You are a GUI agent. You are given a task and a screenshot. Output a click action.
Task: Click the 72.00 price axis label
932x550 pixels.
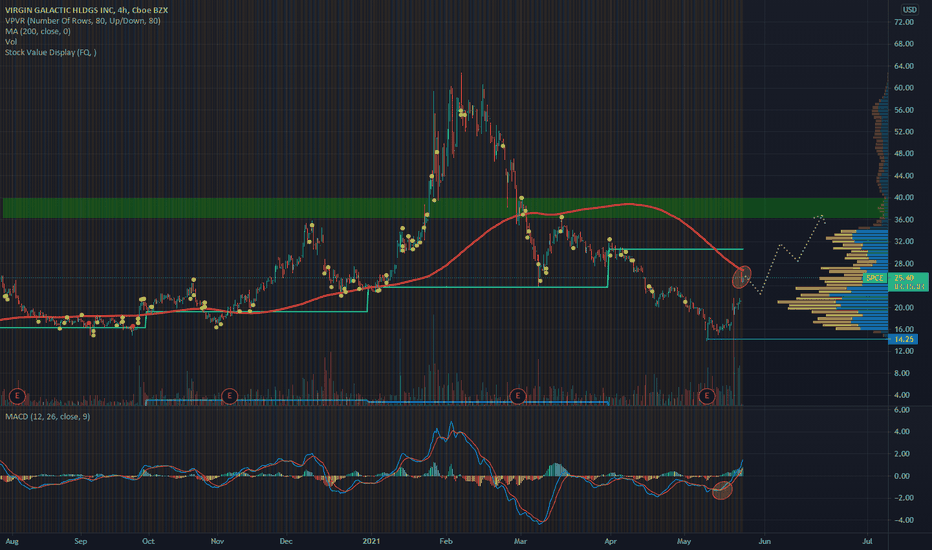click(x=903, y=22)
